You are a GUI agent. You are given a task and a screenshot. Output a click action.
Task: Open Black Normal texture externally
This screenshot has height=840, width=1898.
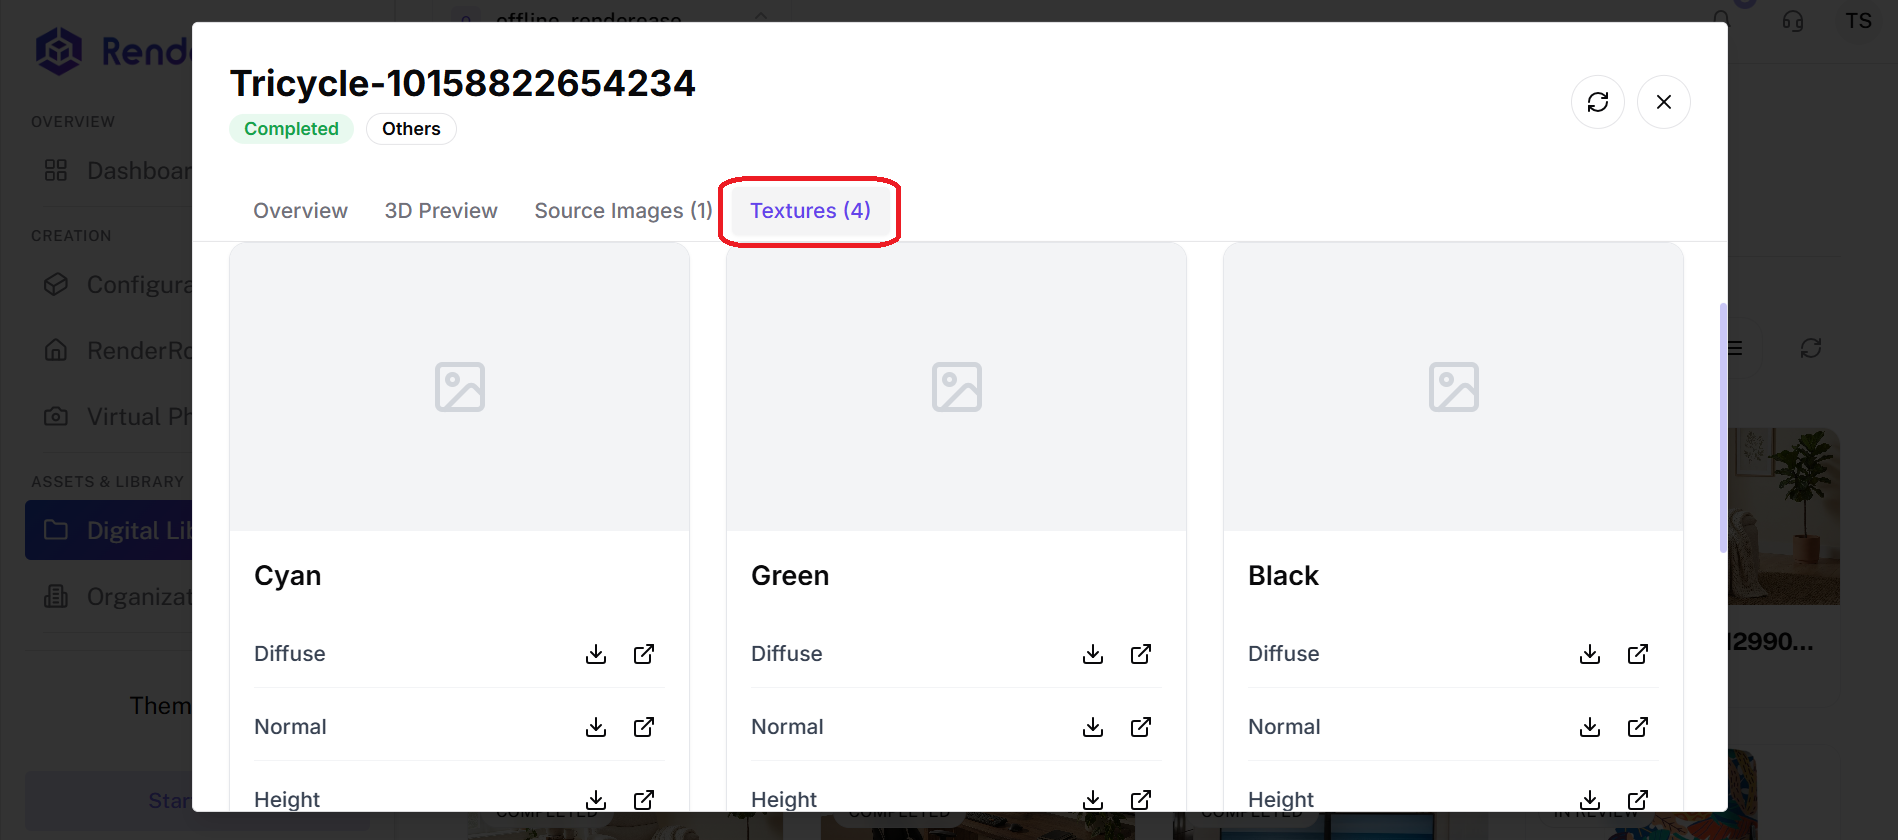(x=1638, y=727)
